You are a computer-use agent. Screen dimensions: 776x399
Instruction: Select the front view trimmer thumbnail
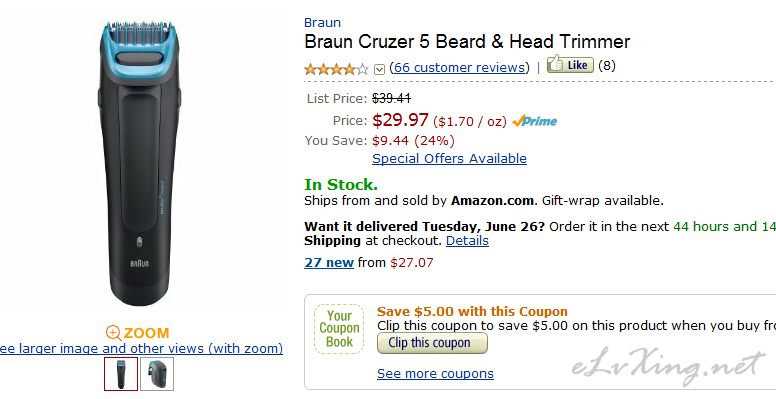pos(121,374)
